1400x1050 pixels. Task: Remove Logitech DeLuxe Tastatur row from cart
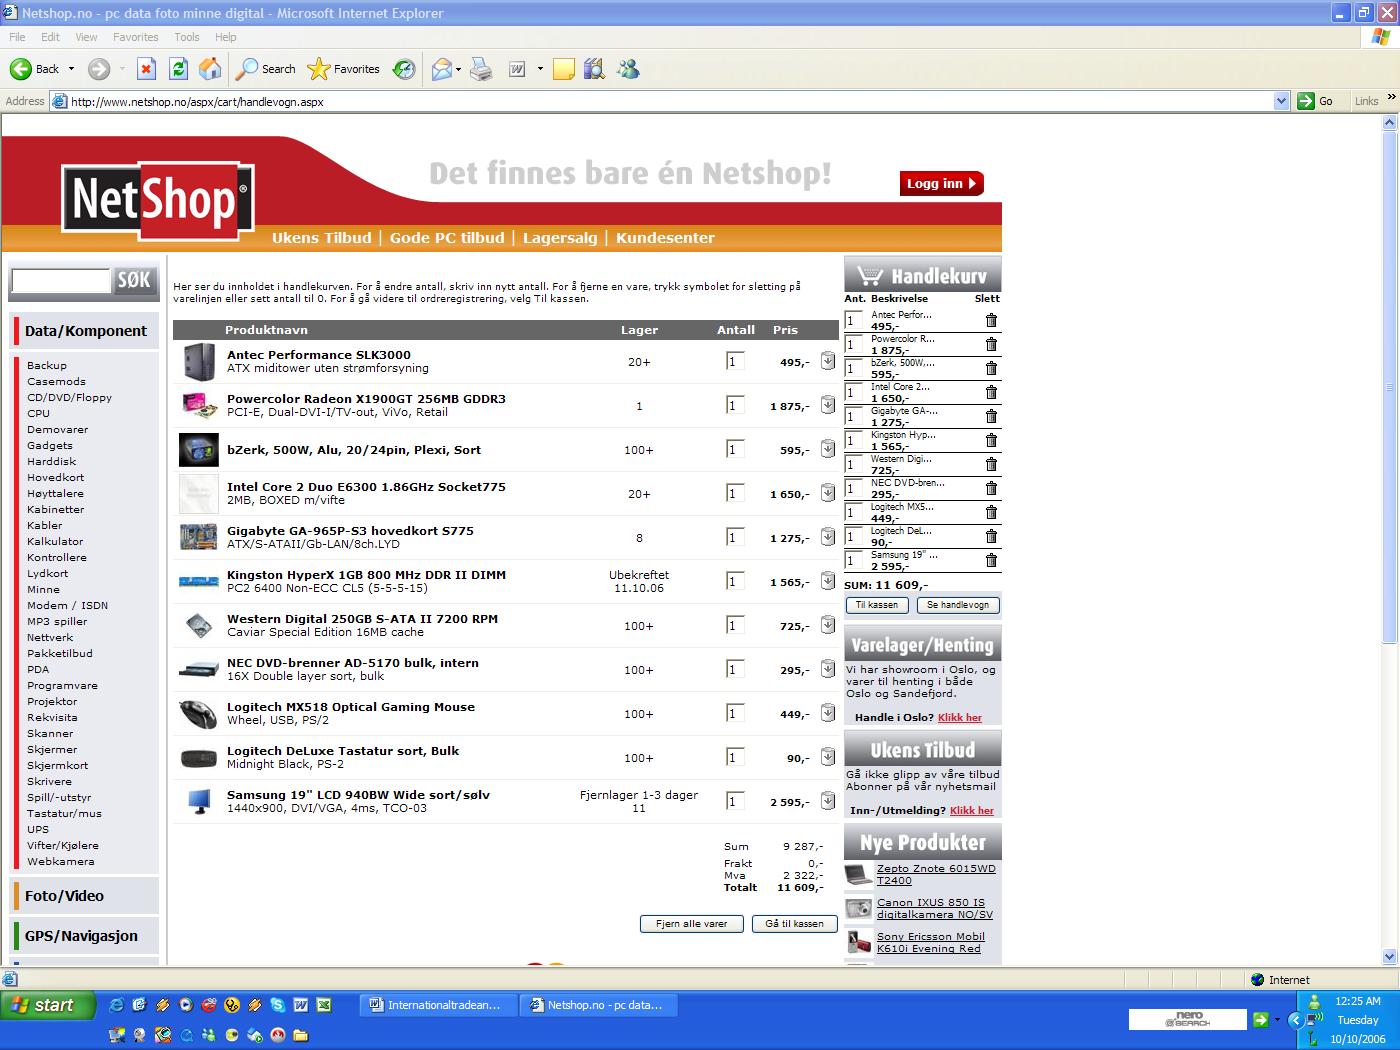[x=828, y=757]
